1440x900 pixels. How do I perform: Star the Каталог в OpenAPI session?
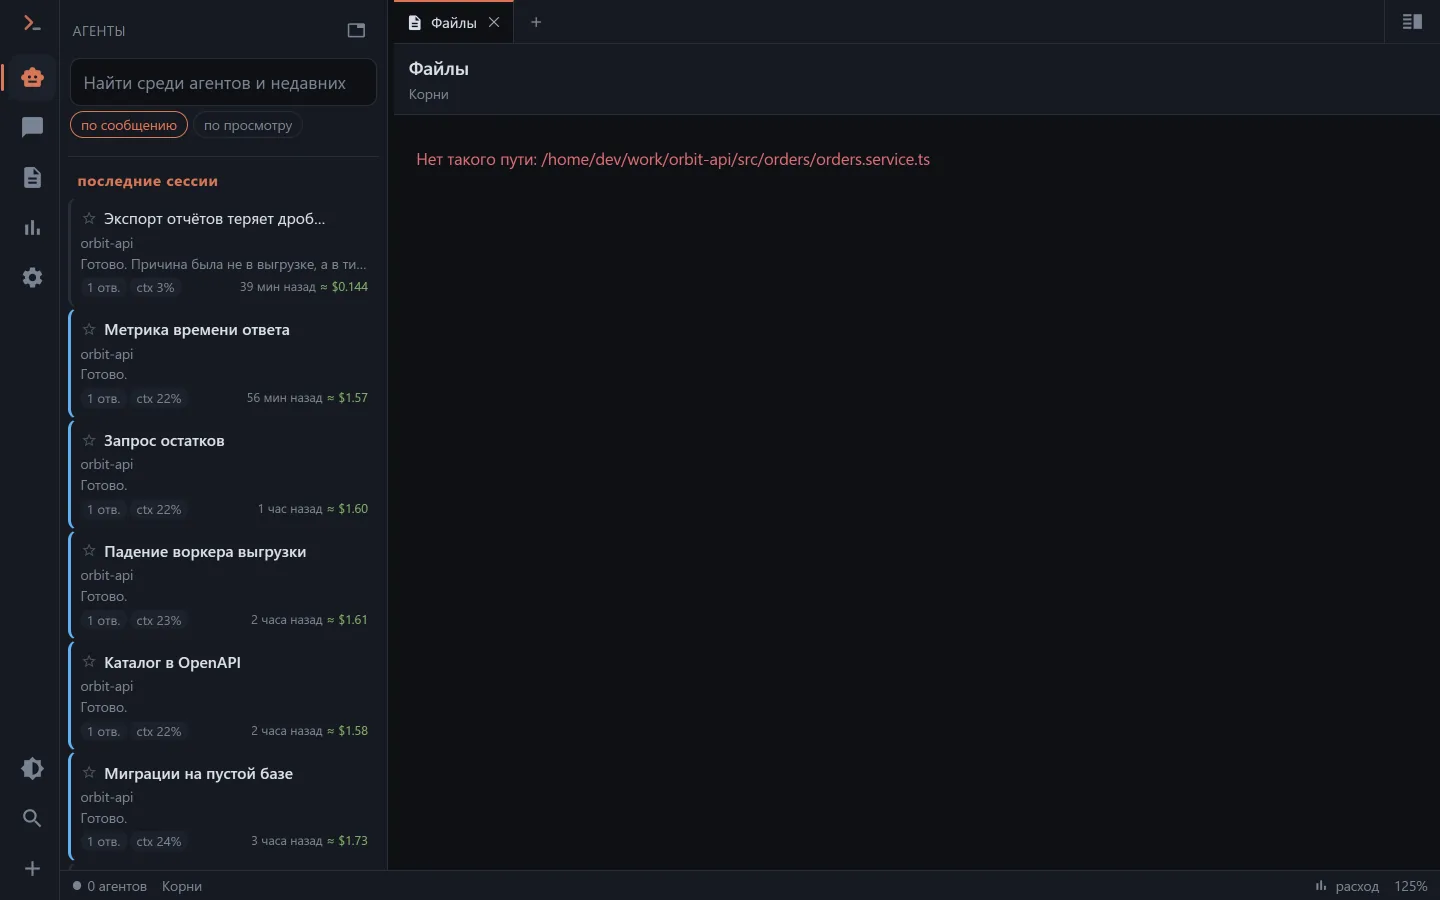point(89,662)
